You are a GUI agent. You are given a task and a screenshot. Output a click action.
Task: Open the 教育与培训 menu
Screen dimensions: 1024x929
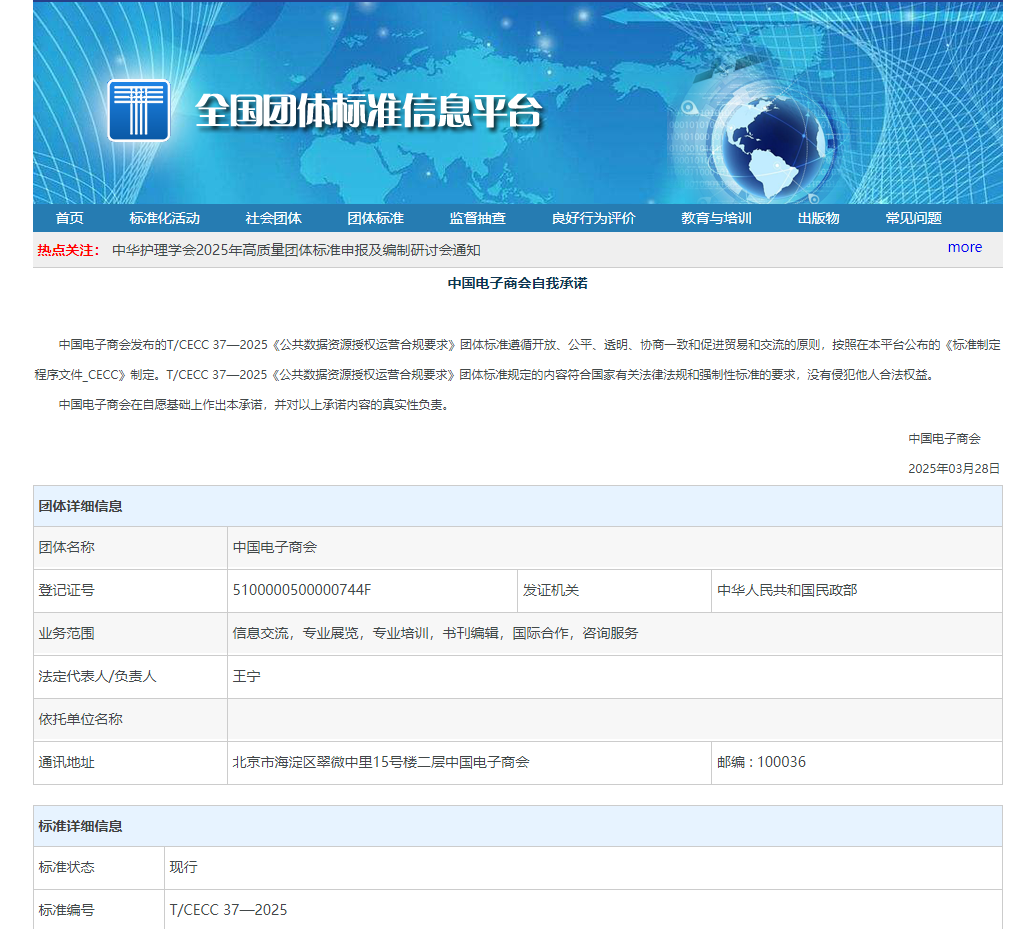click(x=716, y=218)
